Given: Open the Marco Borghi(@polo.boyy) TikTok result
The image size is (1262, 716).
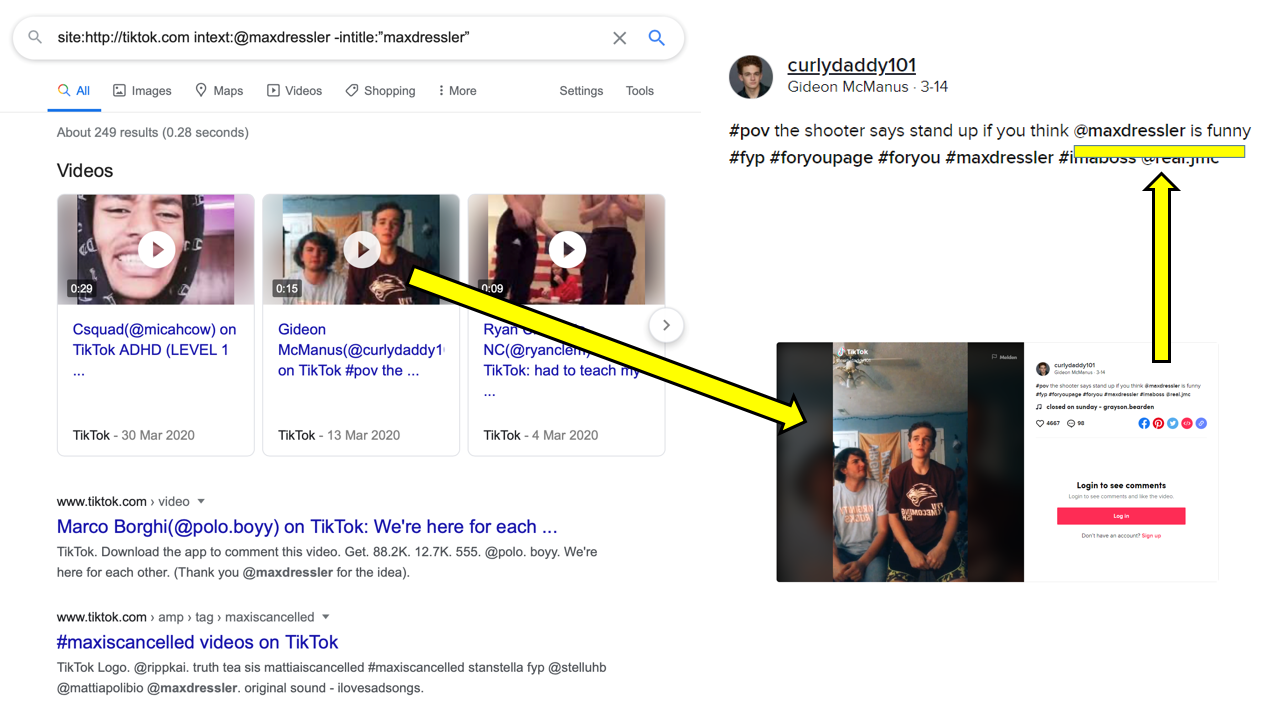Looking at the screenshot, I should point(307,527).
